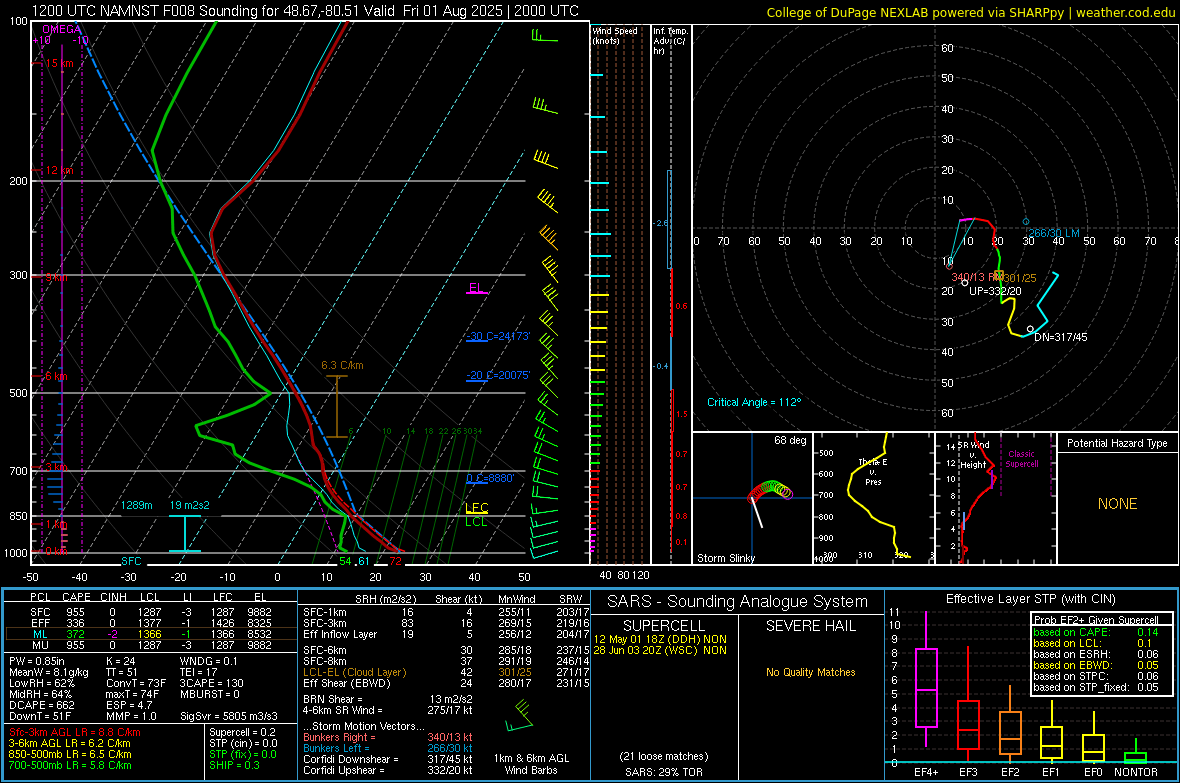1180x783 pixels.
Task: Click the magenta EF4+ box plot
Action: point(926,680)
